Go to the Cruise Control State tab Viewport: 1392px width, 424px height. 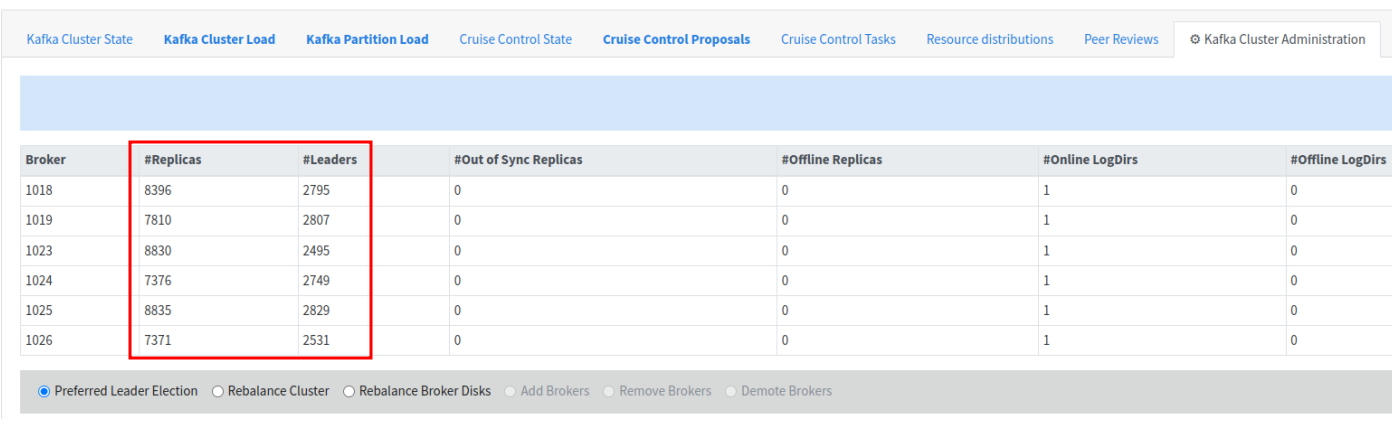(x=516, y=40)
